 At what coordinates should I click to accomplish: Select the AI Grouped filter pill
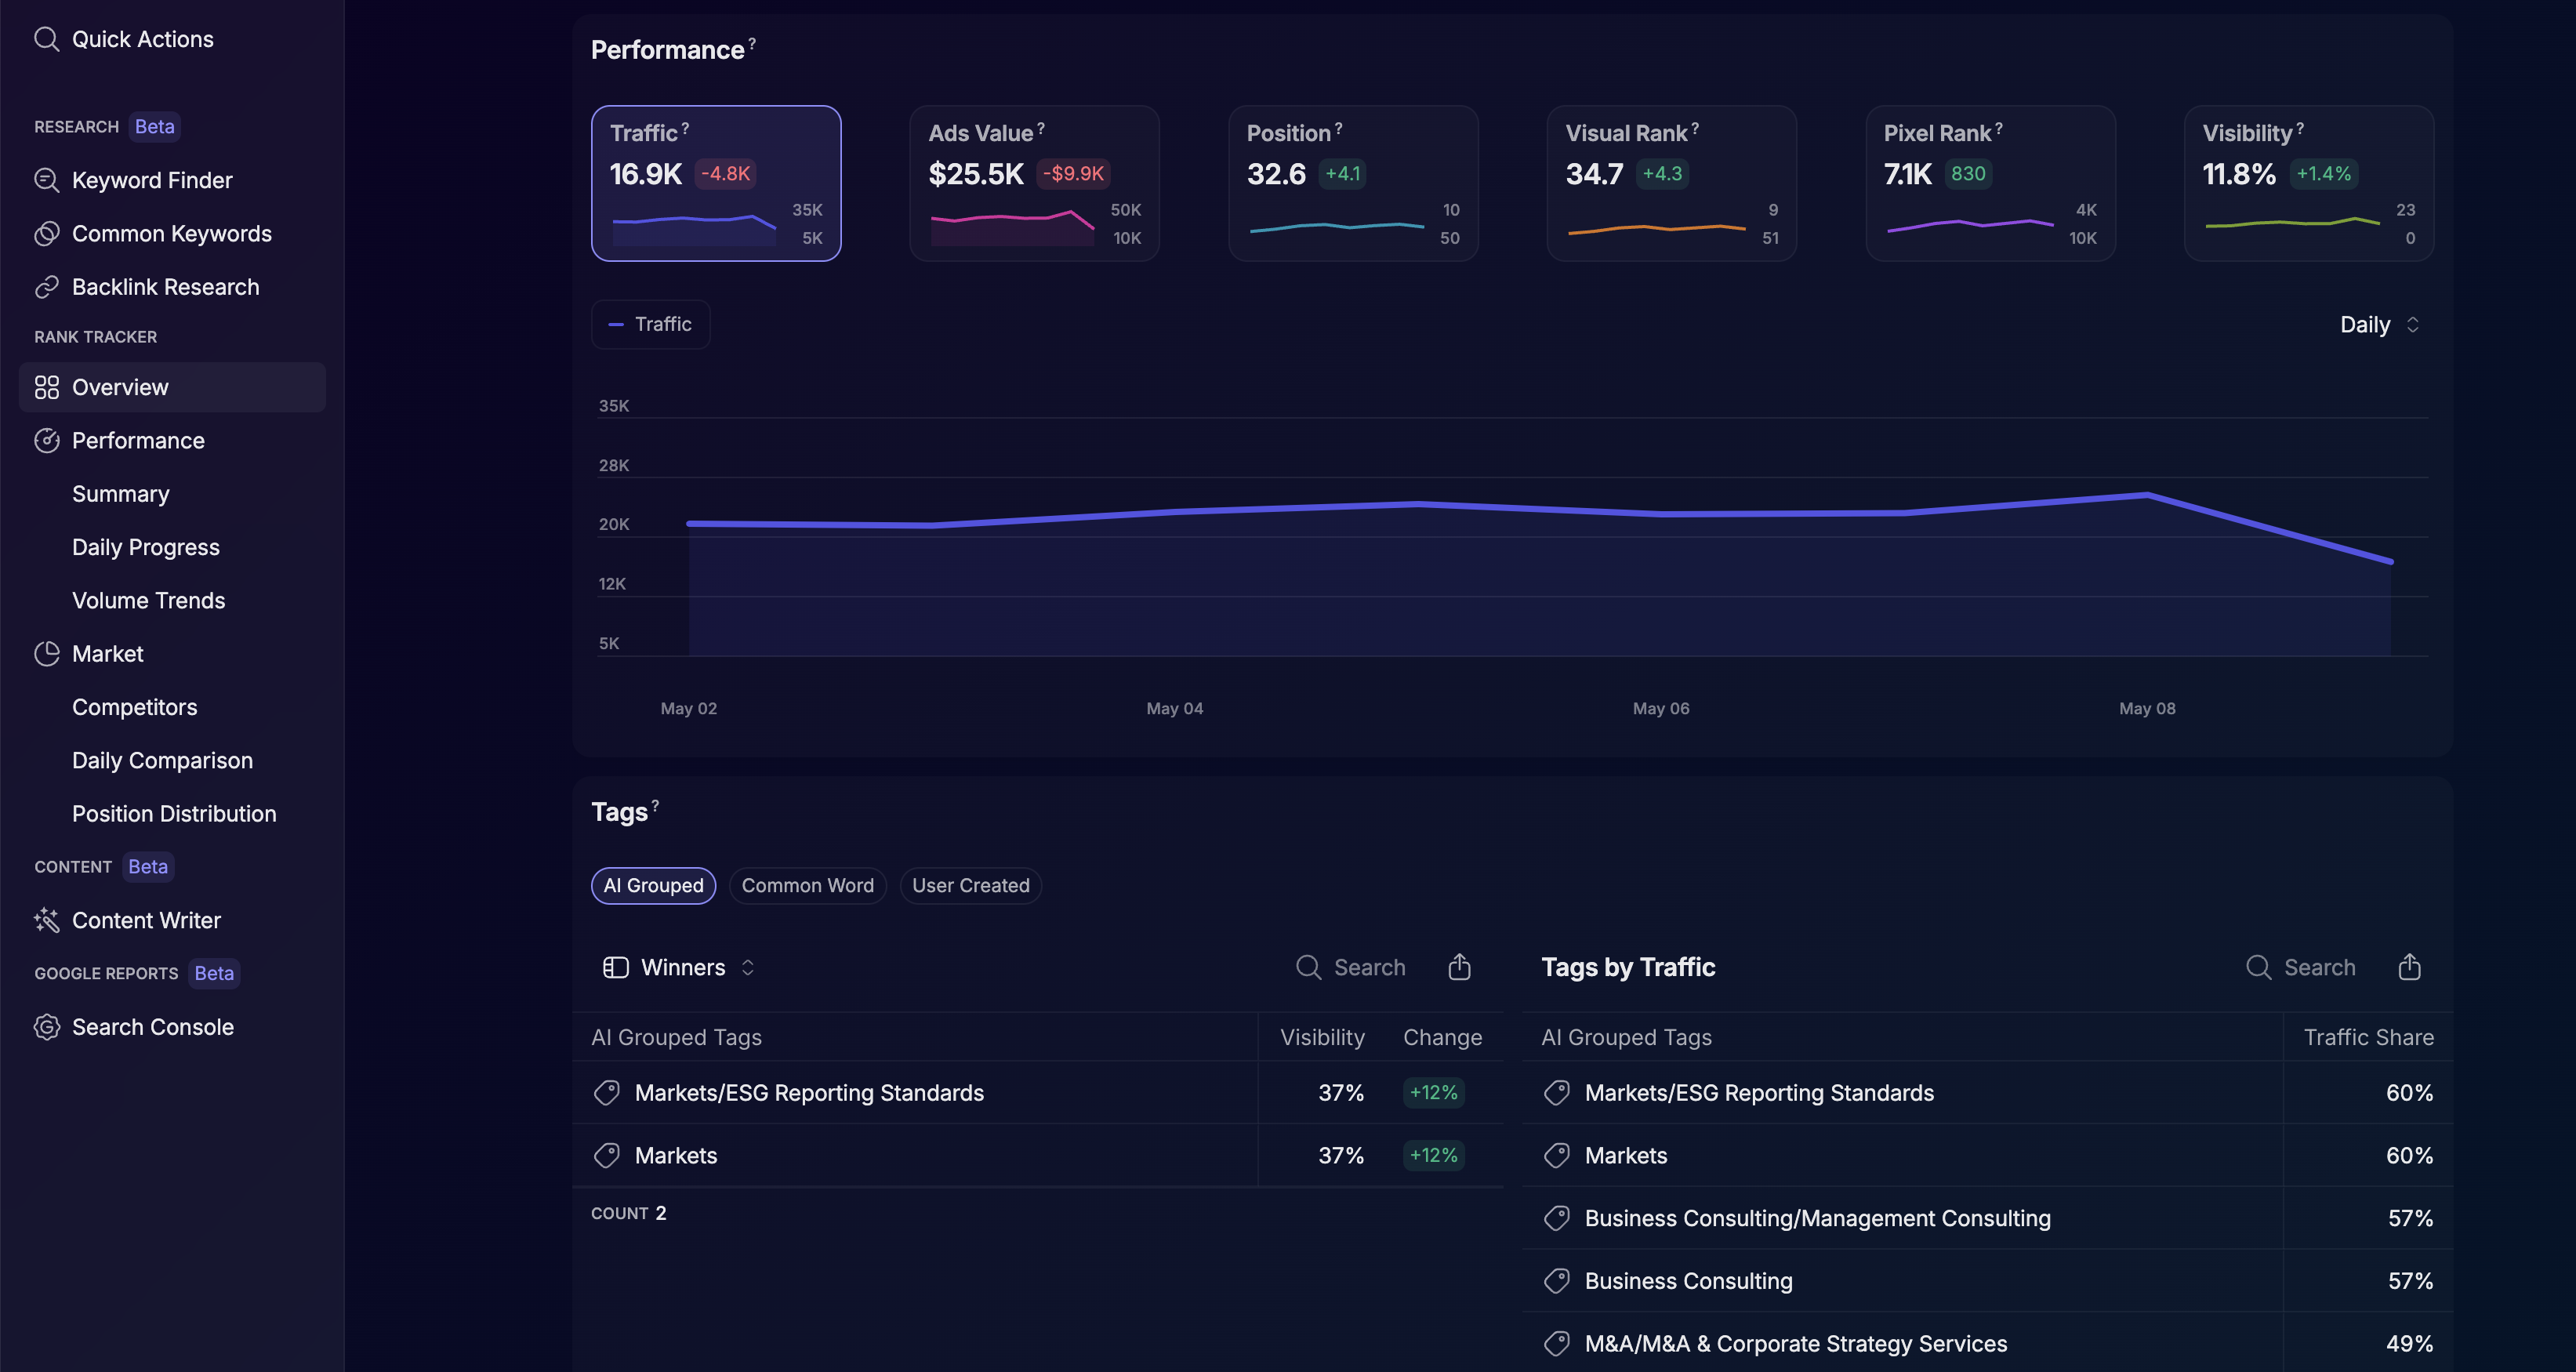(x=653, y=885)
